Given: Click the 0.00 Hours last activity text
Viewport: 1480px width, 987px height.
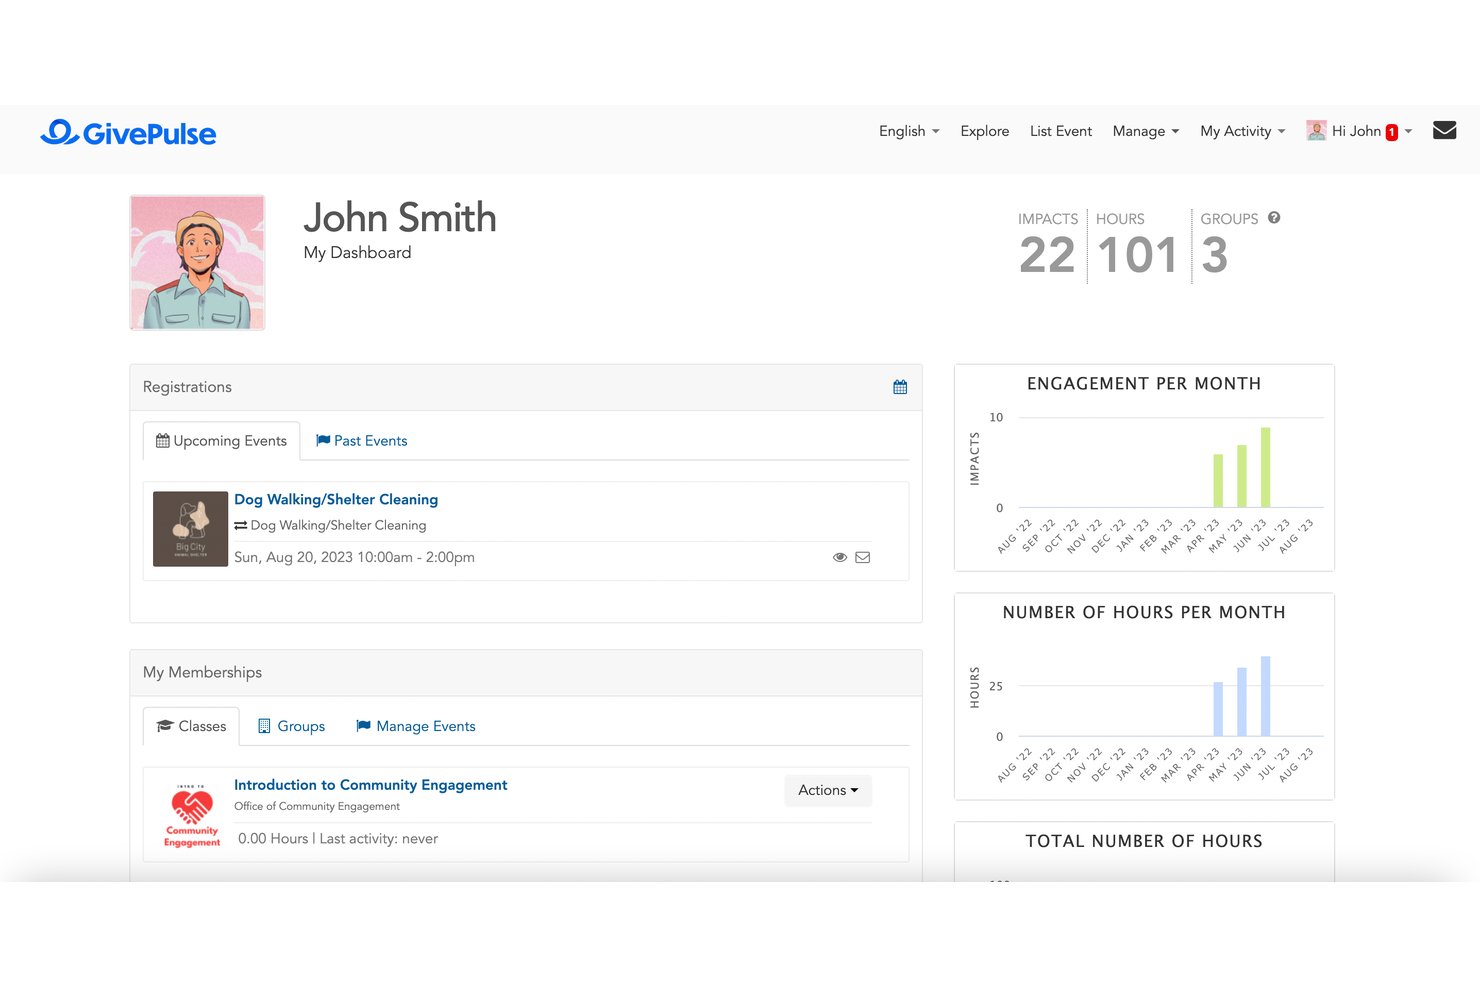Looking at the screenshot, I should 338,839.
